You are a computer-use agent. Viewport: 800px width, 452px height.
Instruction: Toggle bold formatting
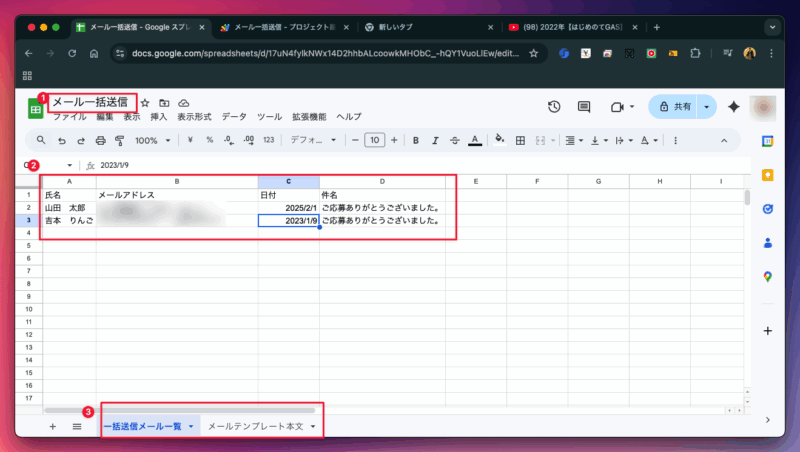[415, 140]
